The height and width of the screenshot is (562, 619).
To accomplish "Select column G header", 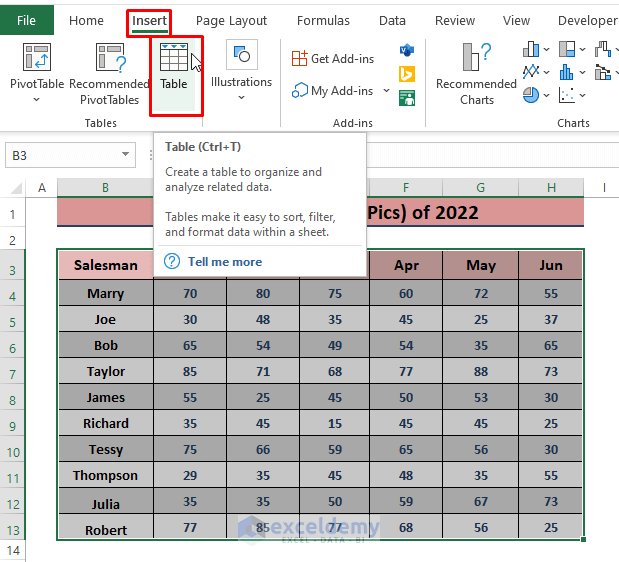I will 480,187.
